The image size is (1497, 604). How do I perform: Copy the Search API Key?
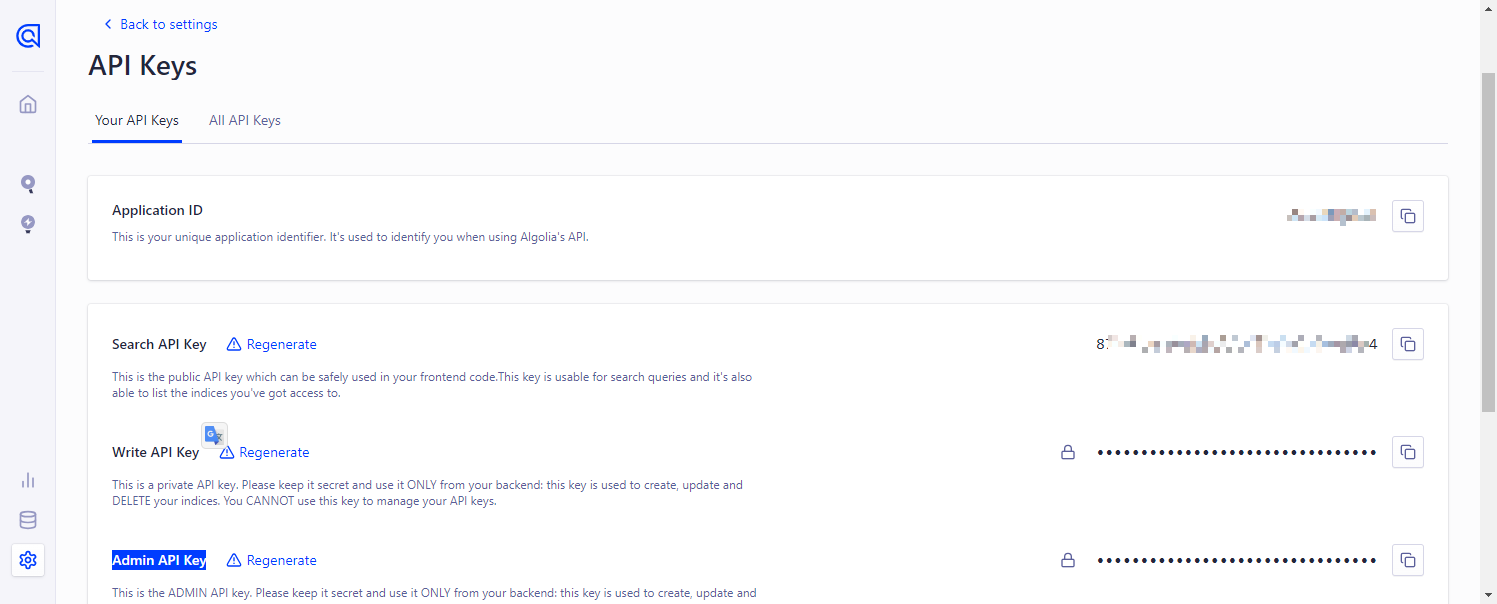(1408, 344)
